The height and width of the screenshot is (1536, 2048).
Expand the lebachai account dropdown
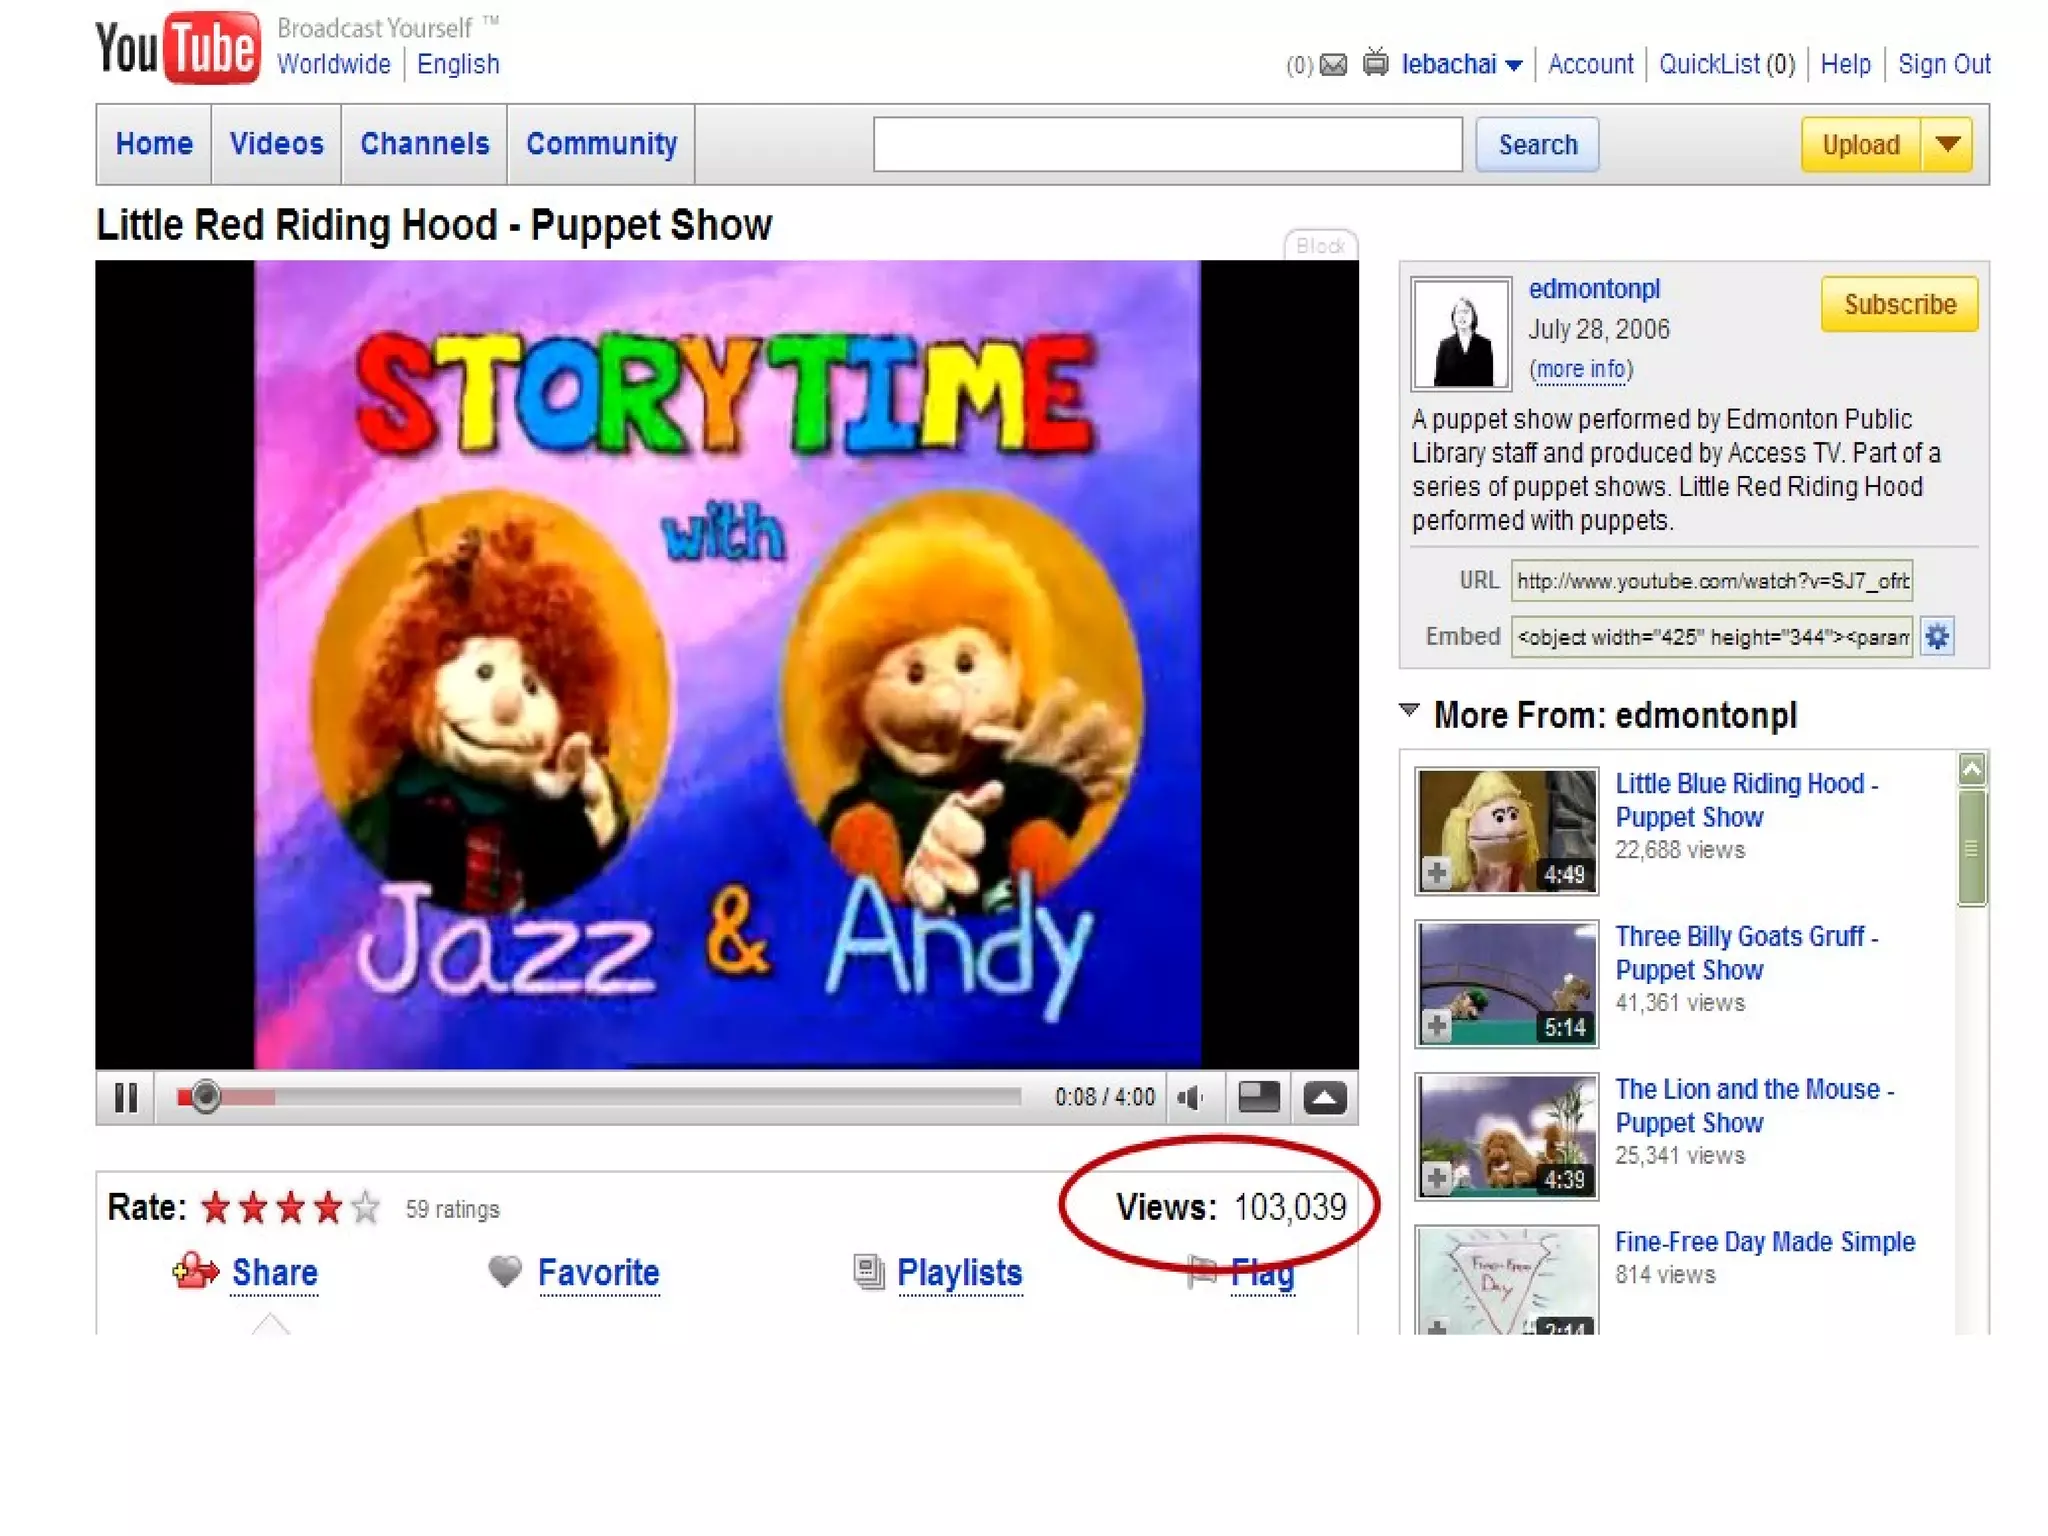(x=1514, y=66)
